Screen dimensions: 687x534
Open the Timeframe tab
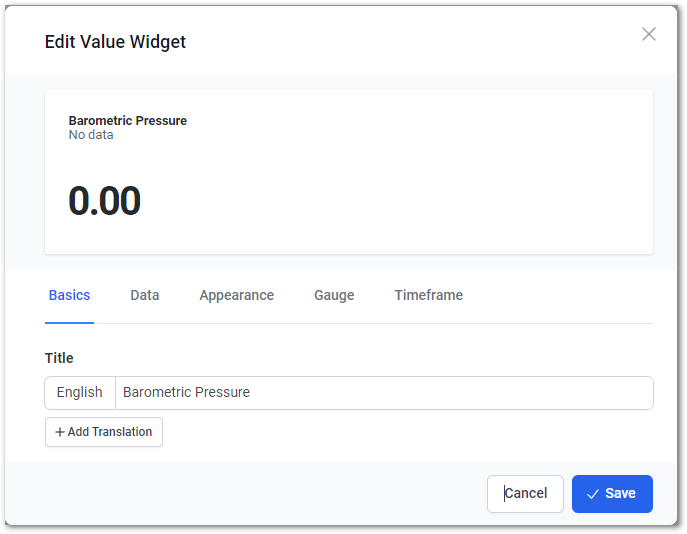click(x=428, y=295)
